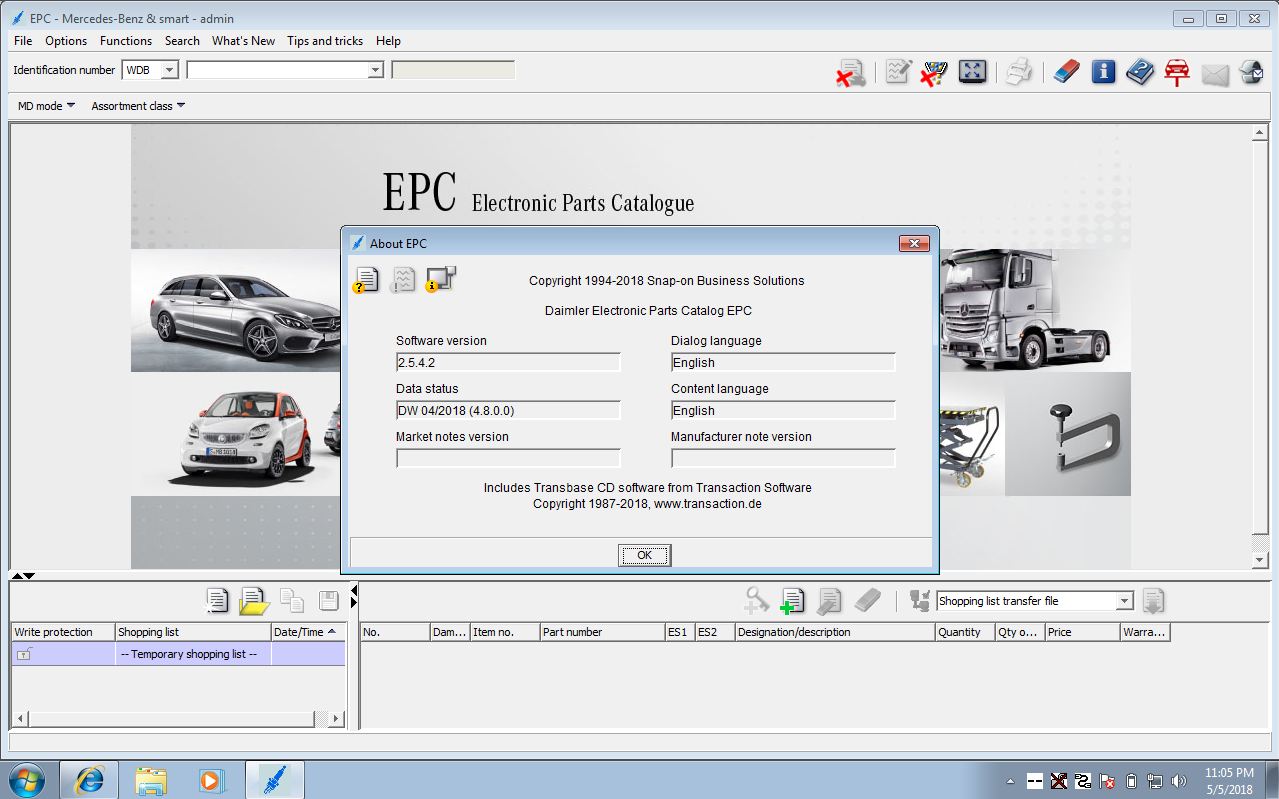
Task: Close the About EPC dialog
Action: coord(914,243)
